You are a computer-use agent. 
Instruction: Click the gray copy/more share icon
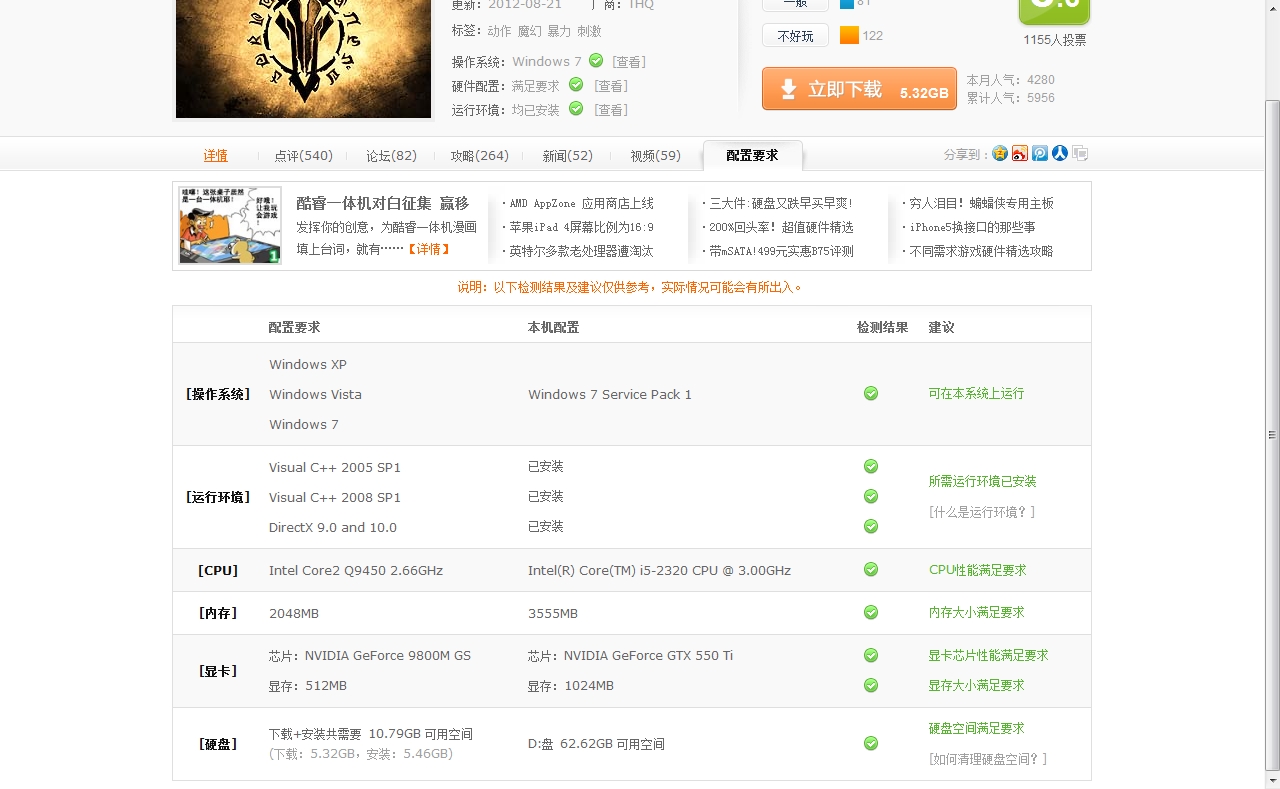tap(1080, 154)
